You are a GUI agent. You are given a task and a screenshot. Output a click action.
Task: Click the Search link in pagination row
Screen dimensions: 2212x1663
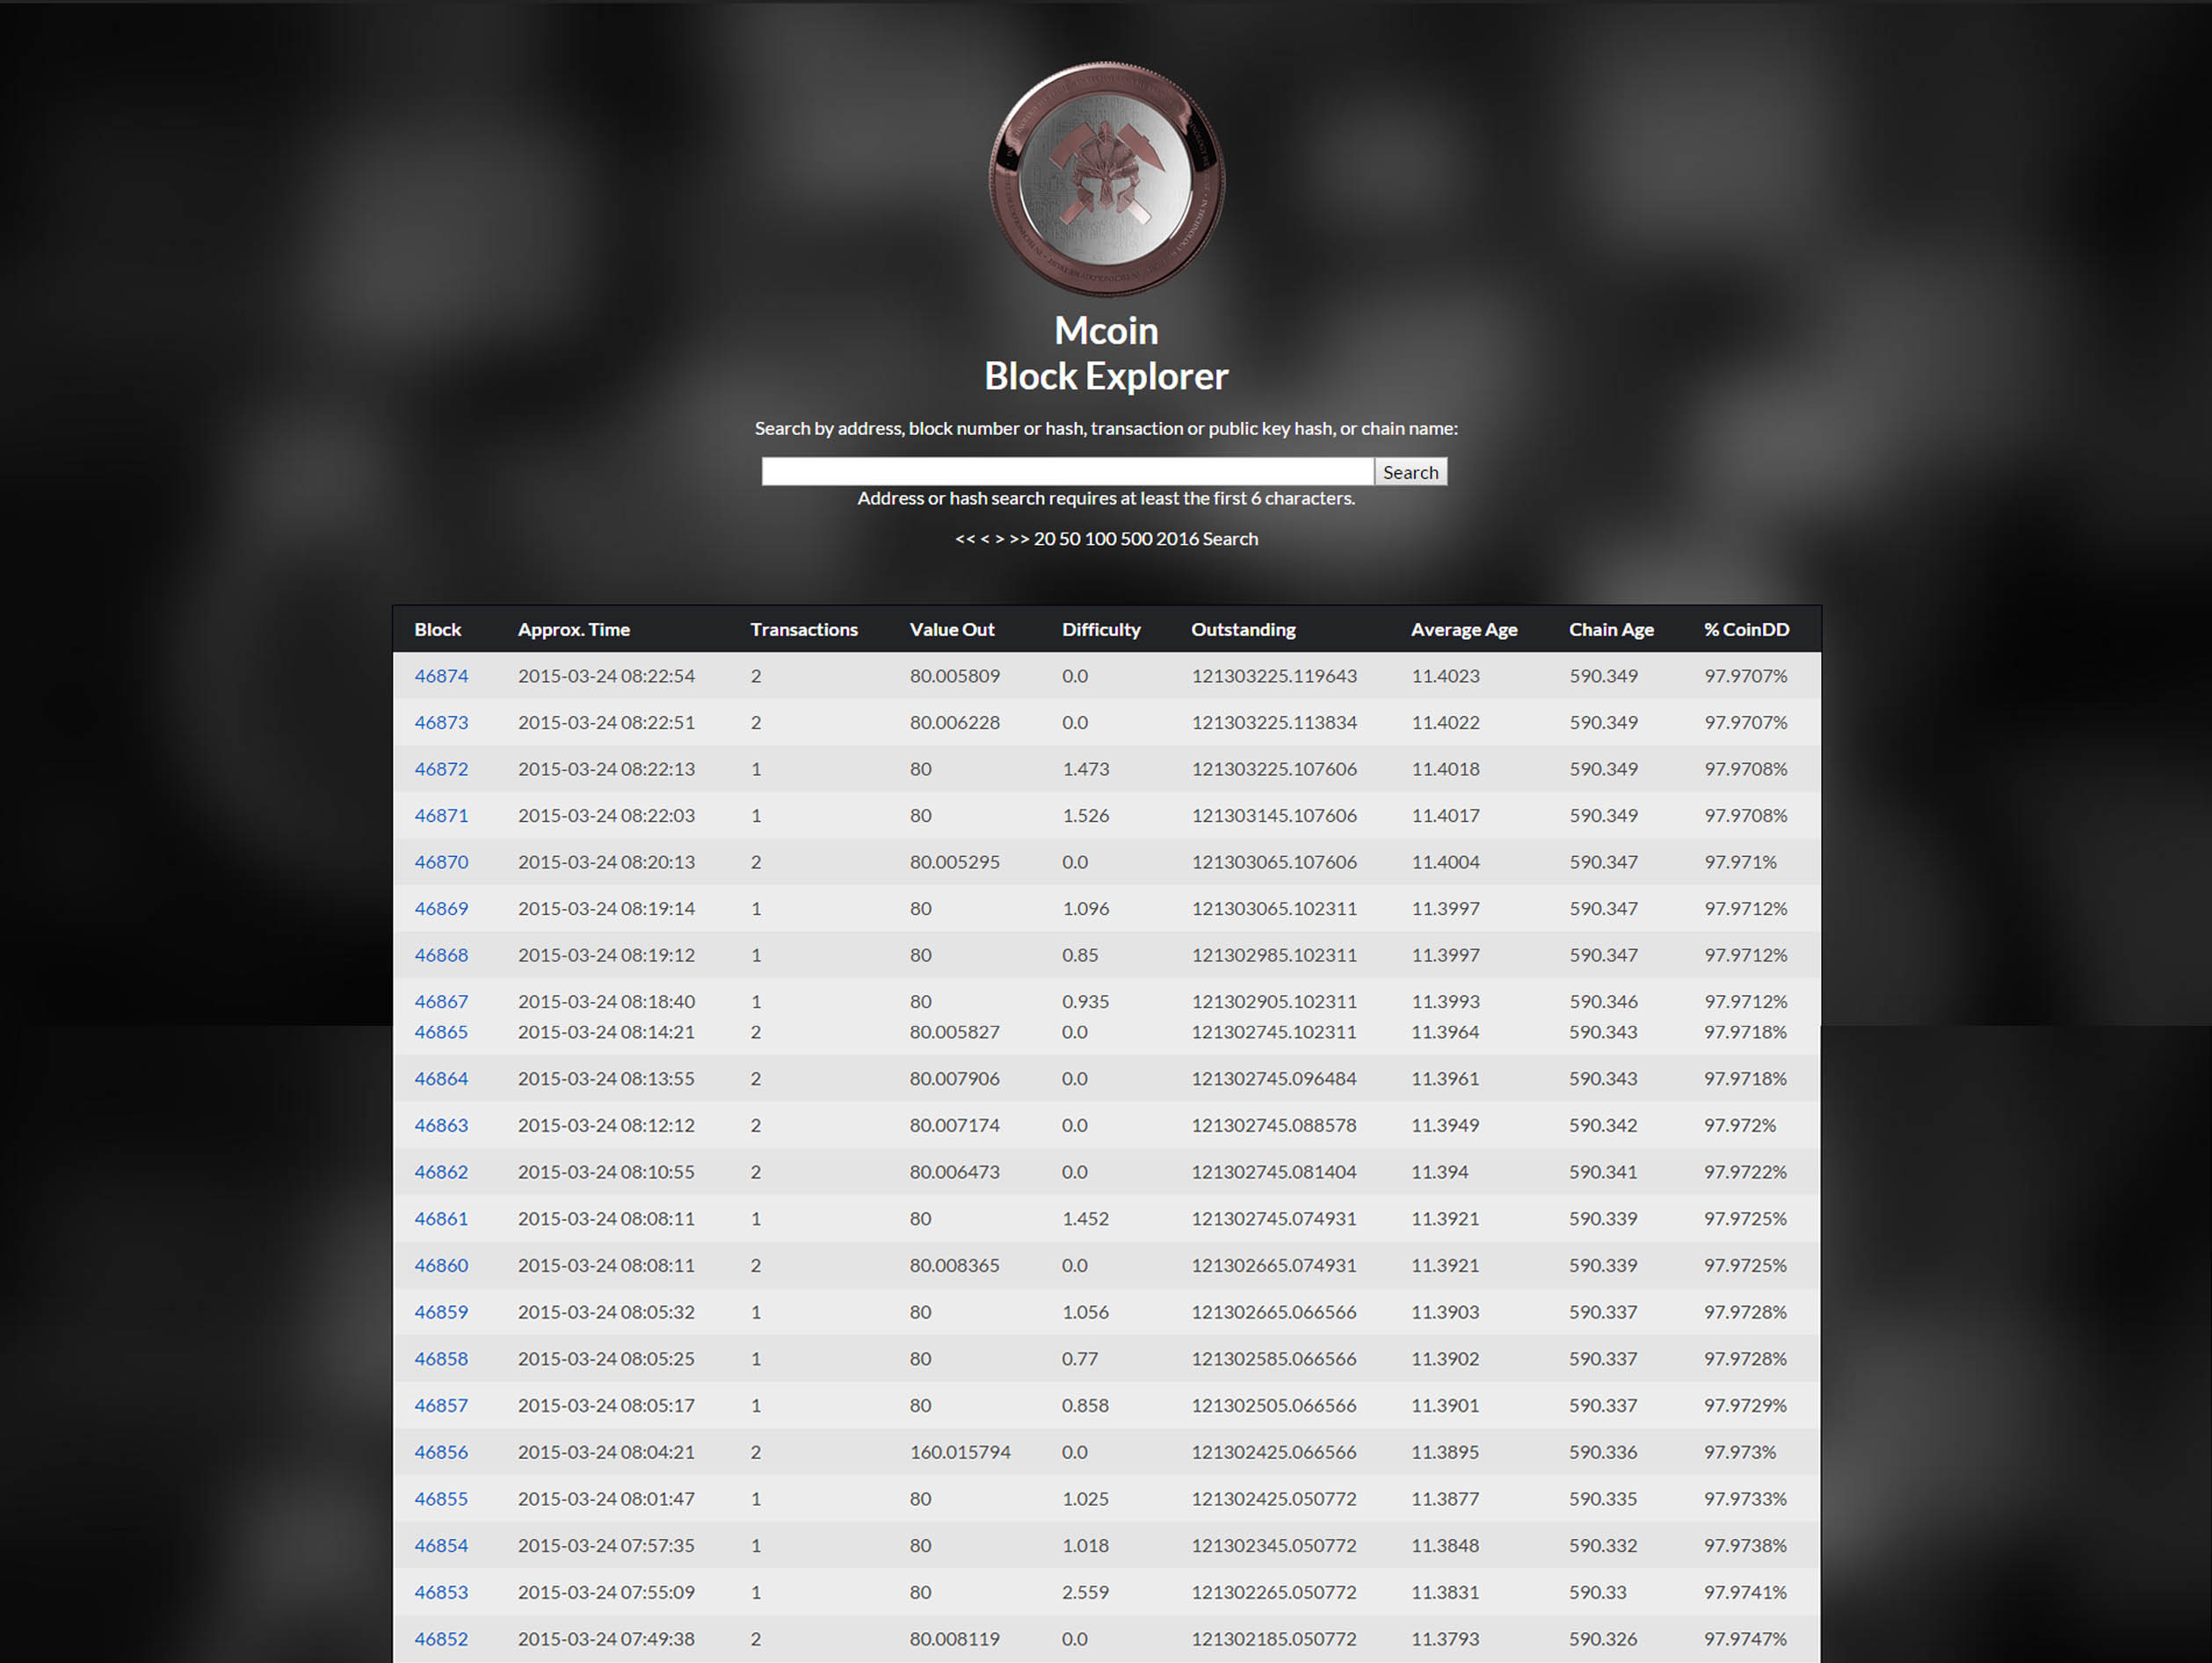click(1230, 539)
